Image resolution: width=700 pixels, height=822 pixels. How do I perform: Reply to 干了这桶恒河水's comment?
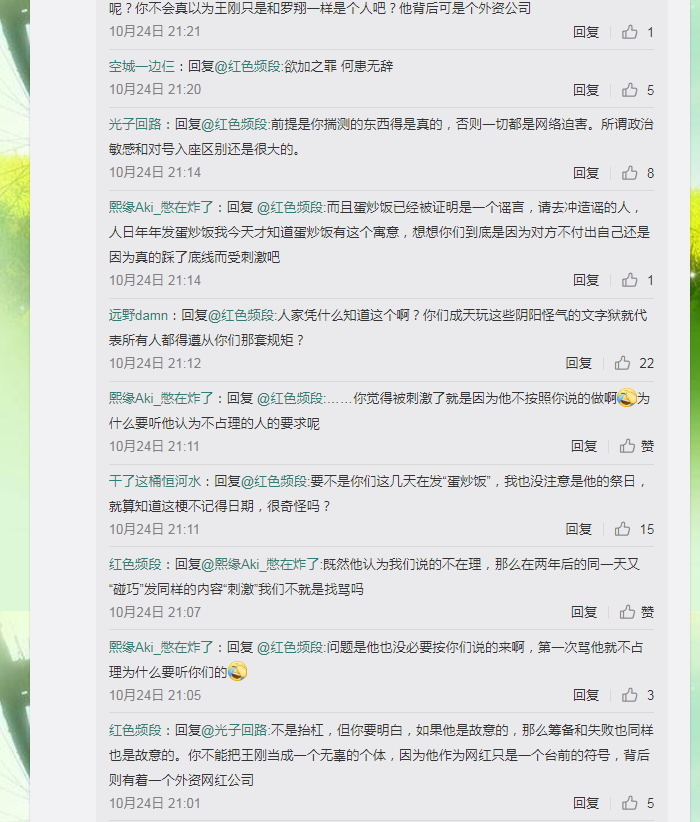pos(579,529)
